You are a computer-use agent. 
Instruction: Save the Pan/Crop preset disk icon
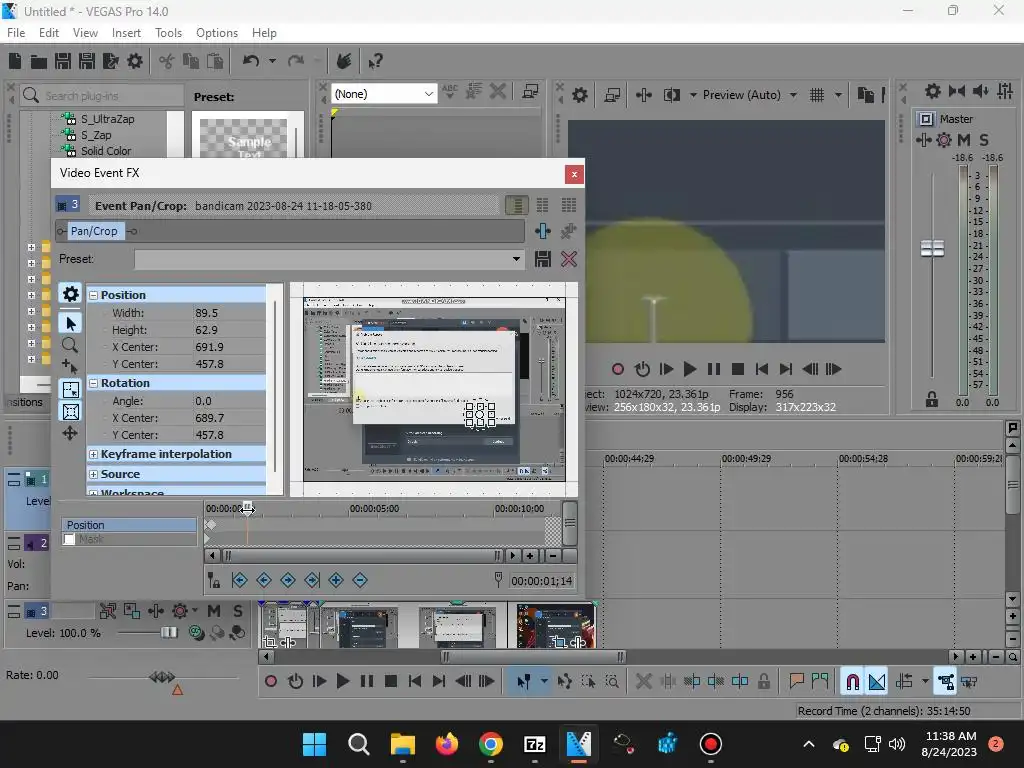point(543,259)
